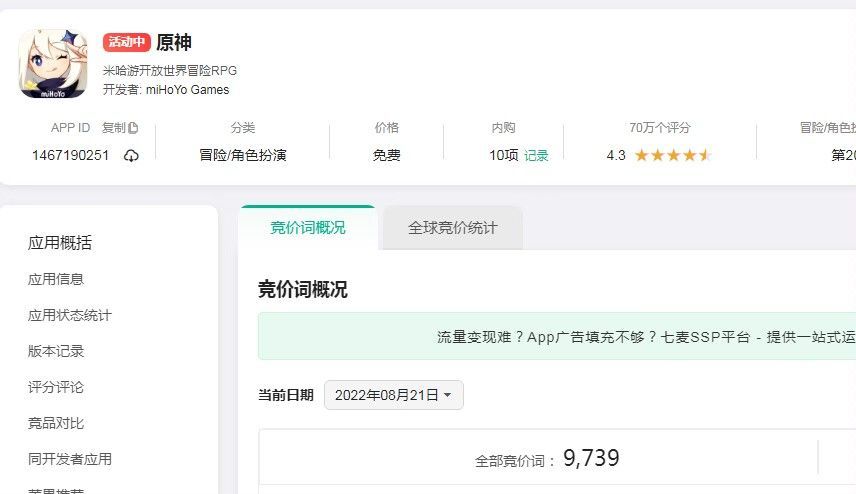Open 版本记录 in the sidebar
Image resolution: width=856 pixels, height=494 pixels.
coord(56,351)
